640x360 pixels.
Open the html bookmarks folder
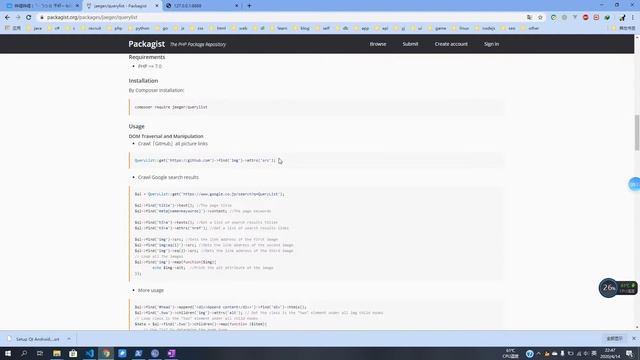click(218, 28)
